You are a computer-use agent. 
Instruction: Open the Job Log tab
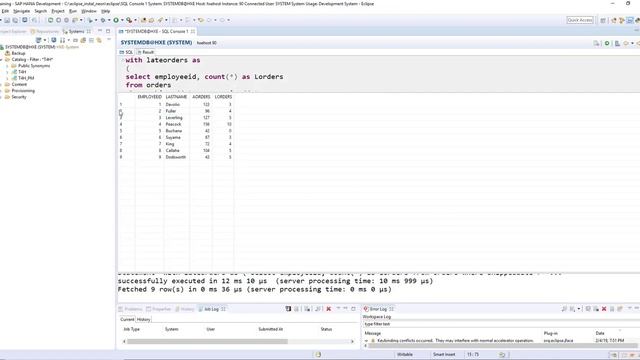(211, 309)
